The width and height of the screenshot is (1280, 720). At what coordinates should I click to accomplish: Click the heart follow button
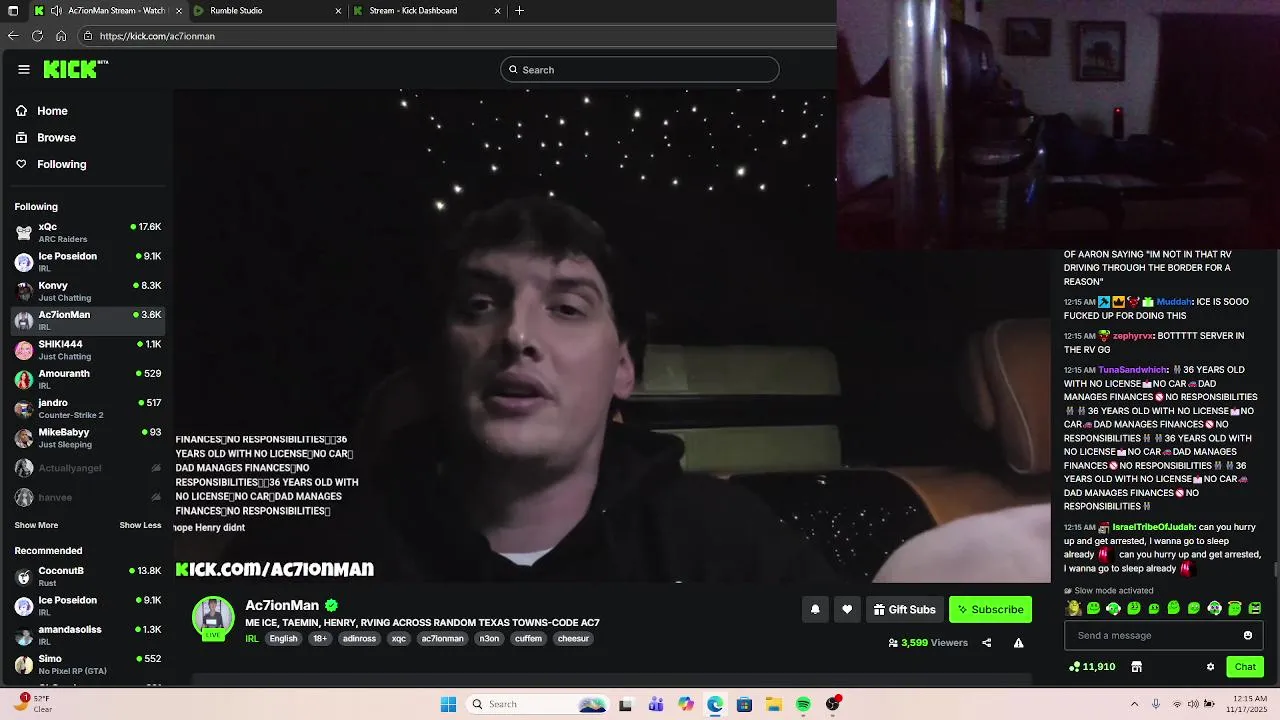(x=847, y=609)
